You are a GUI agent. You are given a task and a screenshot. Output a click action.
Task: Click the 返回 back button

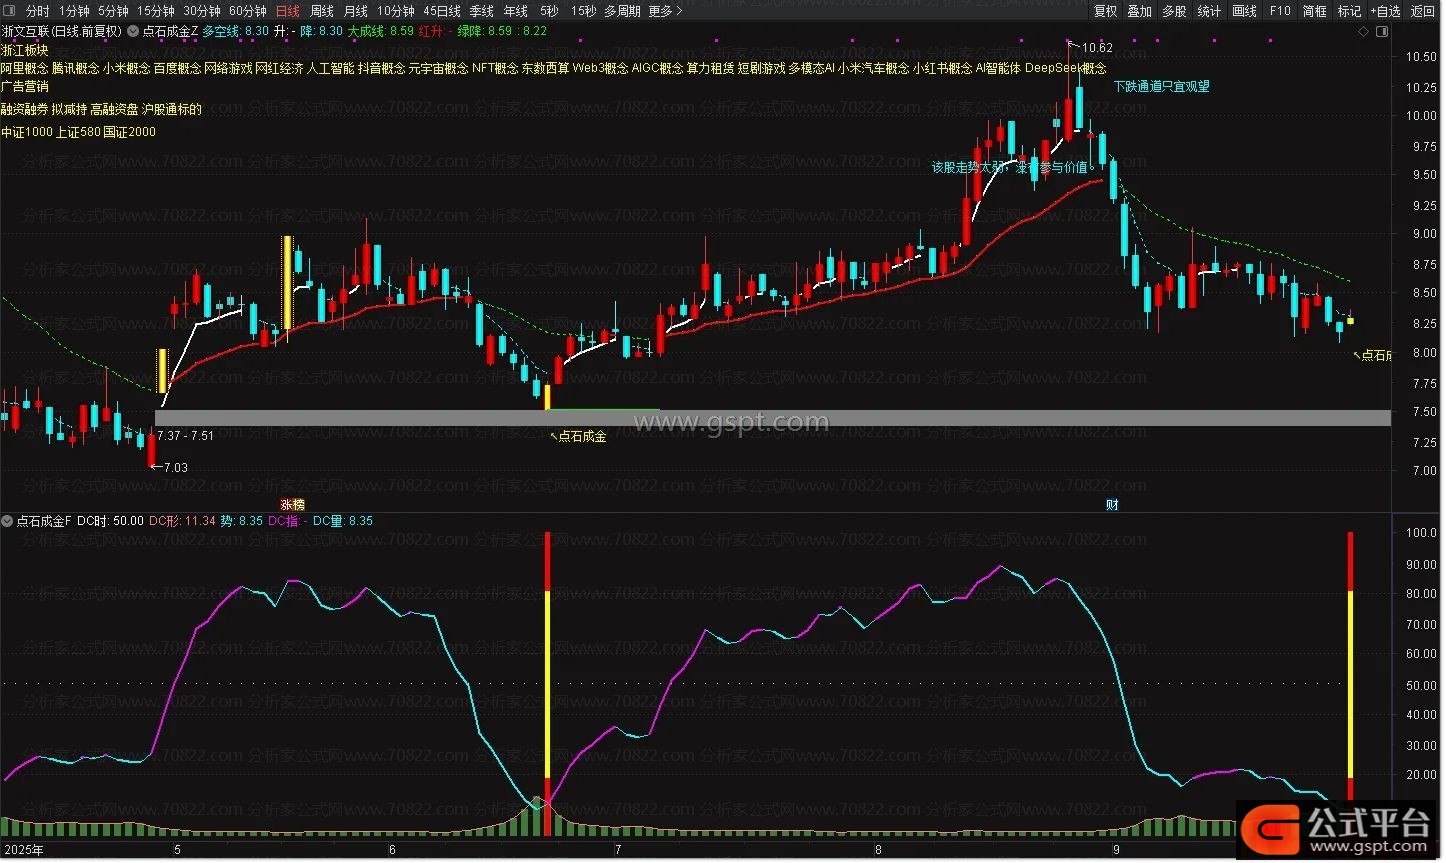coord(1423,11)
